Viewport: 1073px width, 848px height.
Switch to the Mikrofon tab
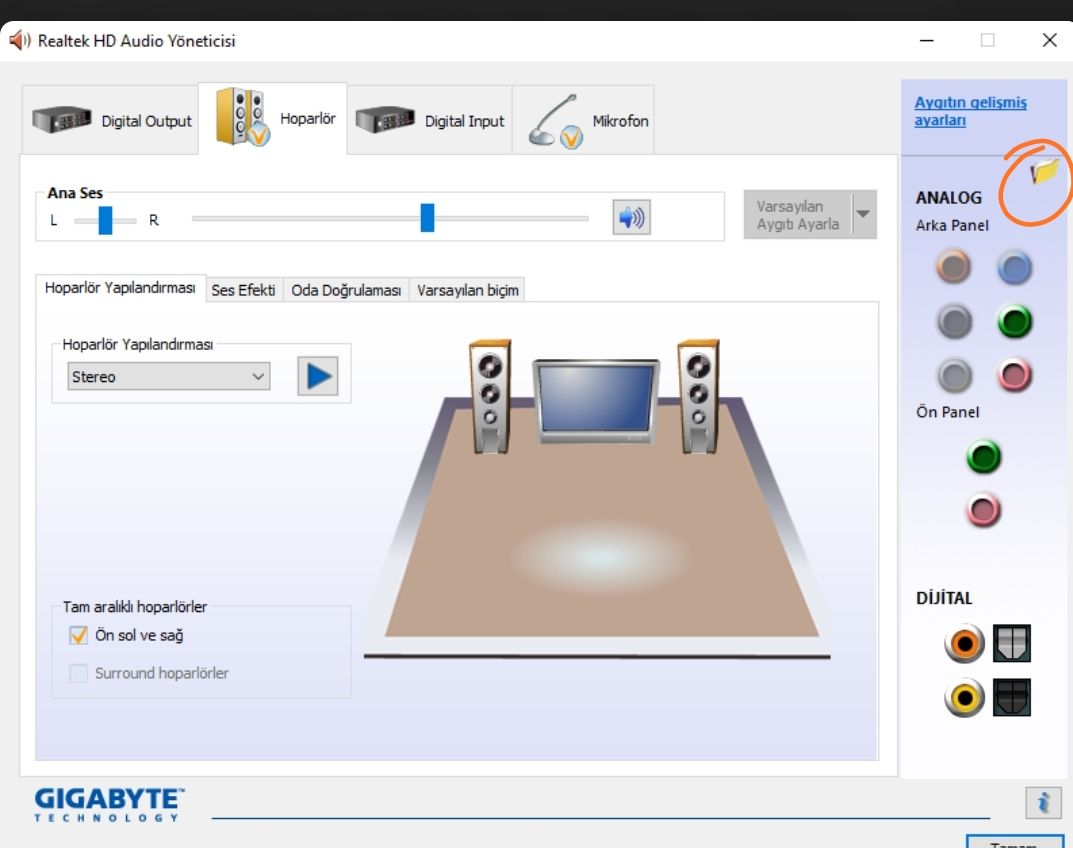pos(584,120)
